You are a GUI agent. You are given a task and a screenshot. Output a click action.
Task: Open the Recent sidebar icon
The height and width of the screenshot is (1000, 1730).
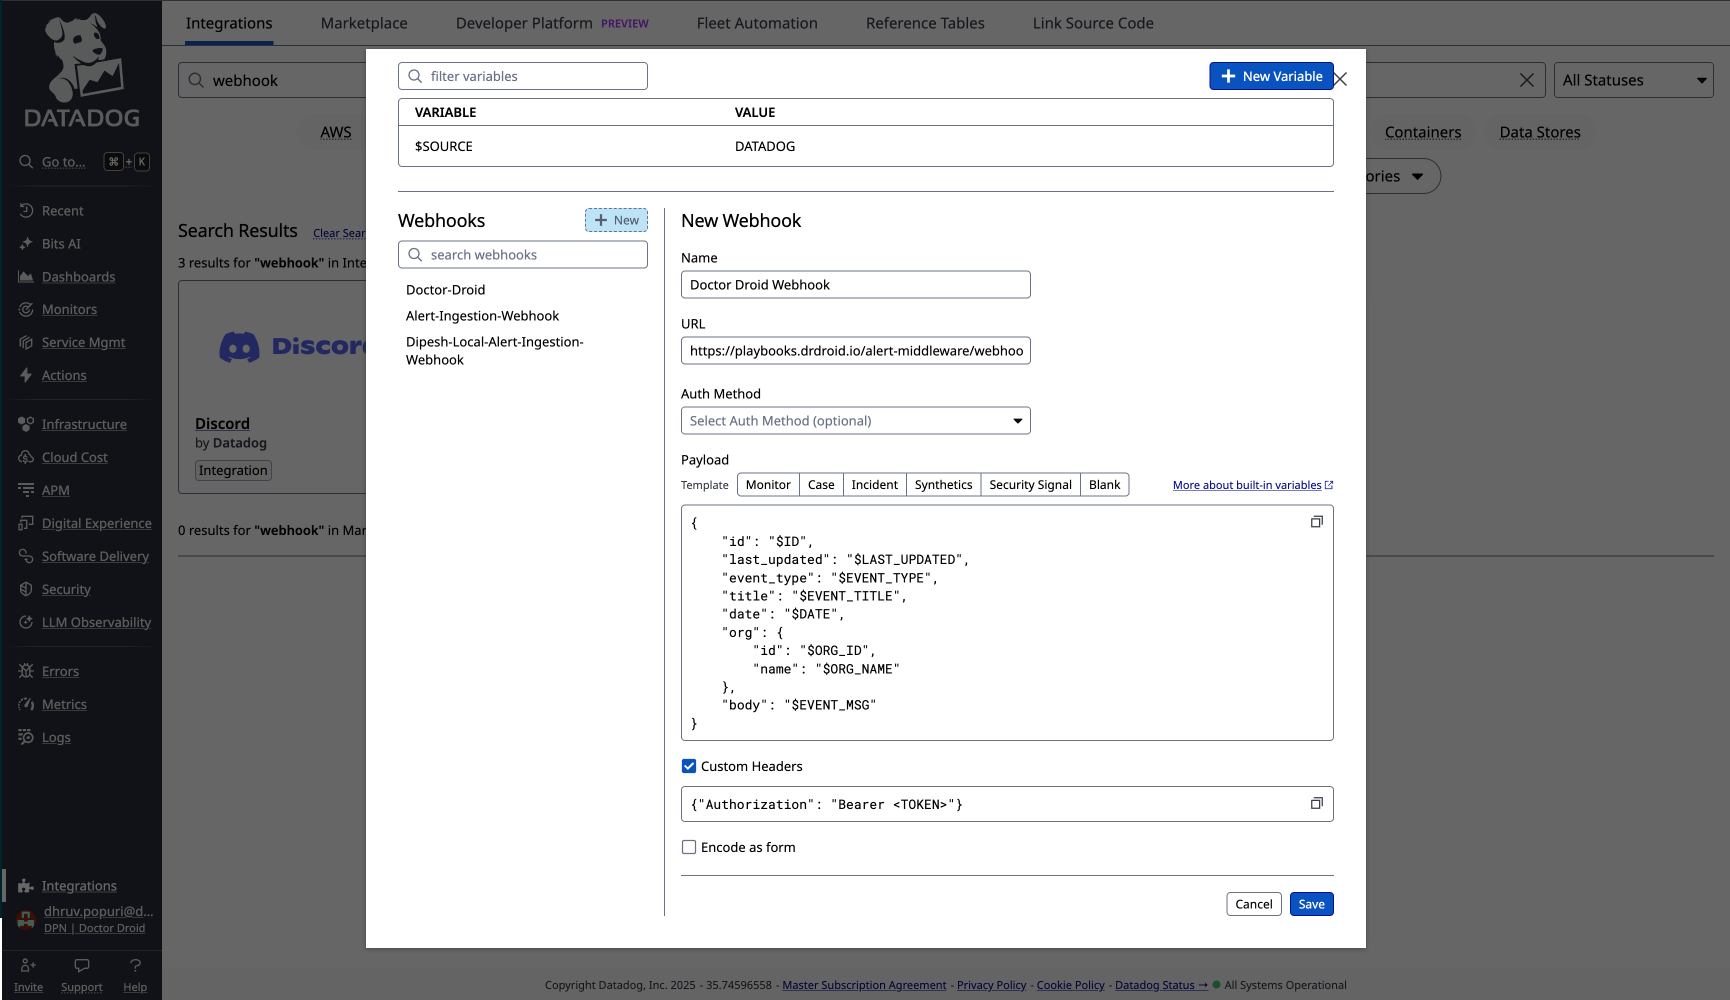(x=26, y=211)
